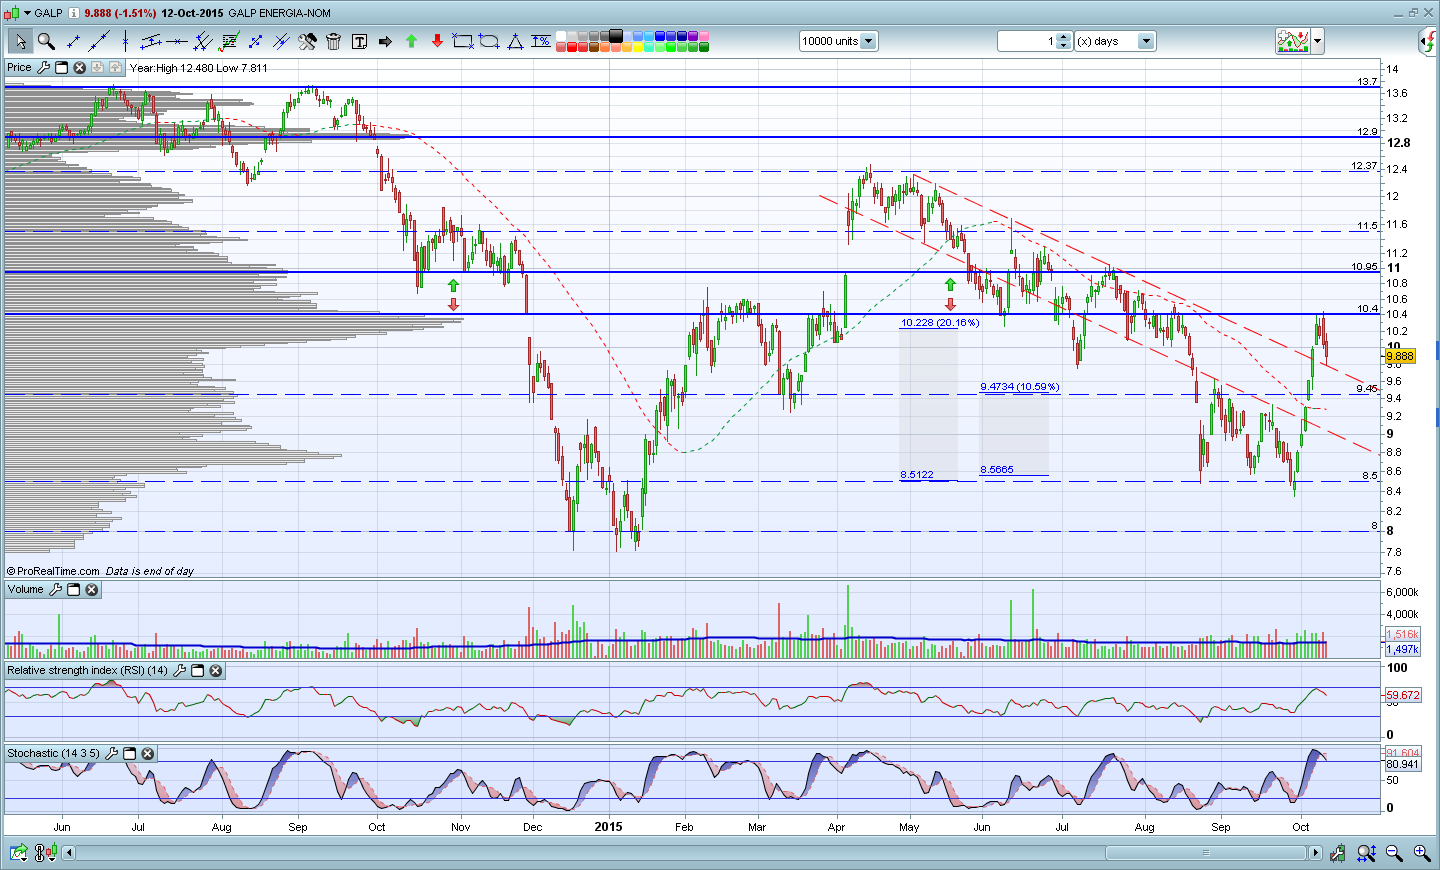
Task: Toggle maximize on the Stochastic panel
Action: pos(129,753)
